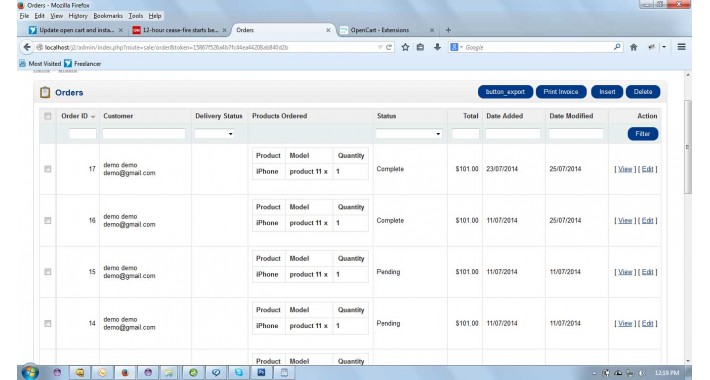Click the Total filter field

[465, 134]
